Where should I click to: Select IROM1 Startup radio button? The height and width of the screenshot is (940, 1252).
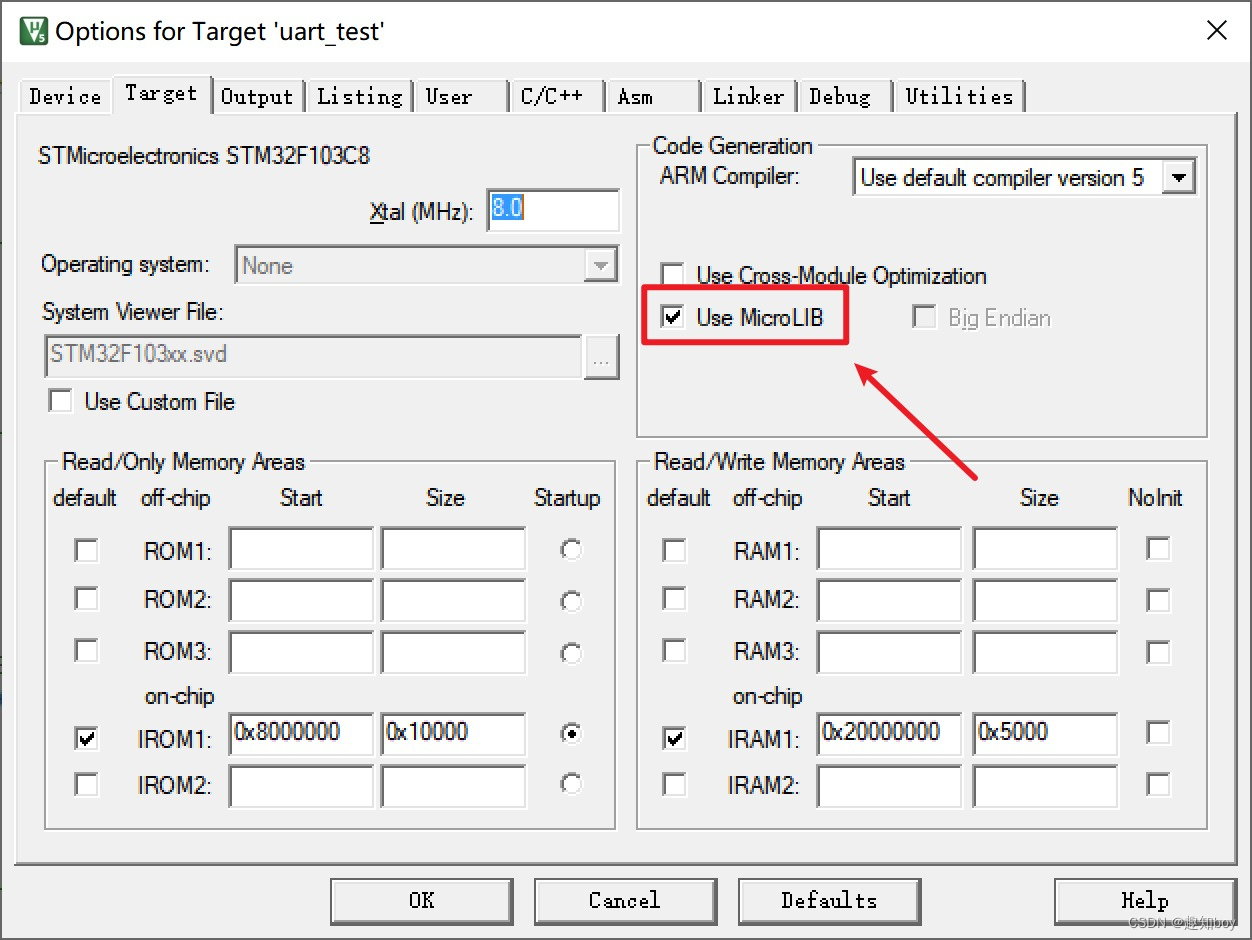tap(571, 734)
